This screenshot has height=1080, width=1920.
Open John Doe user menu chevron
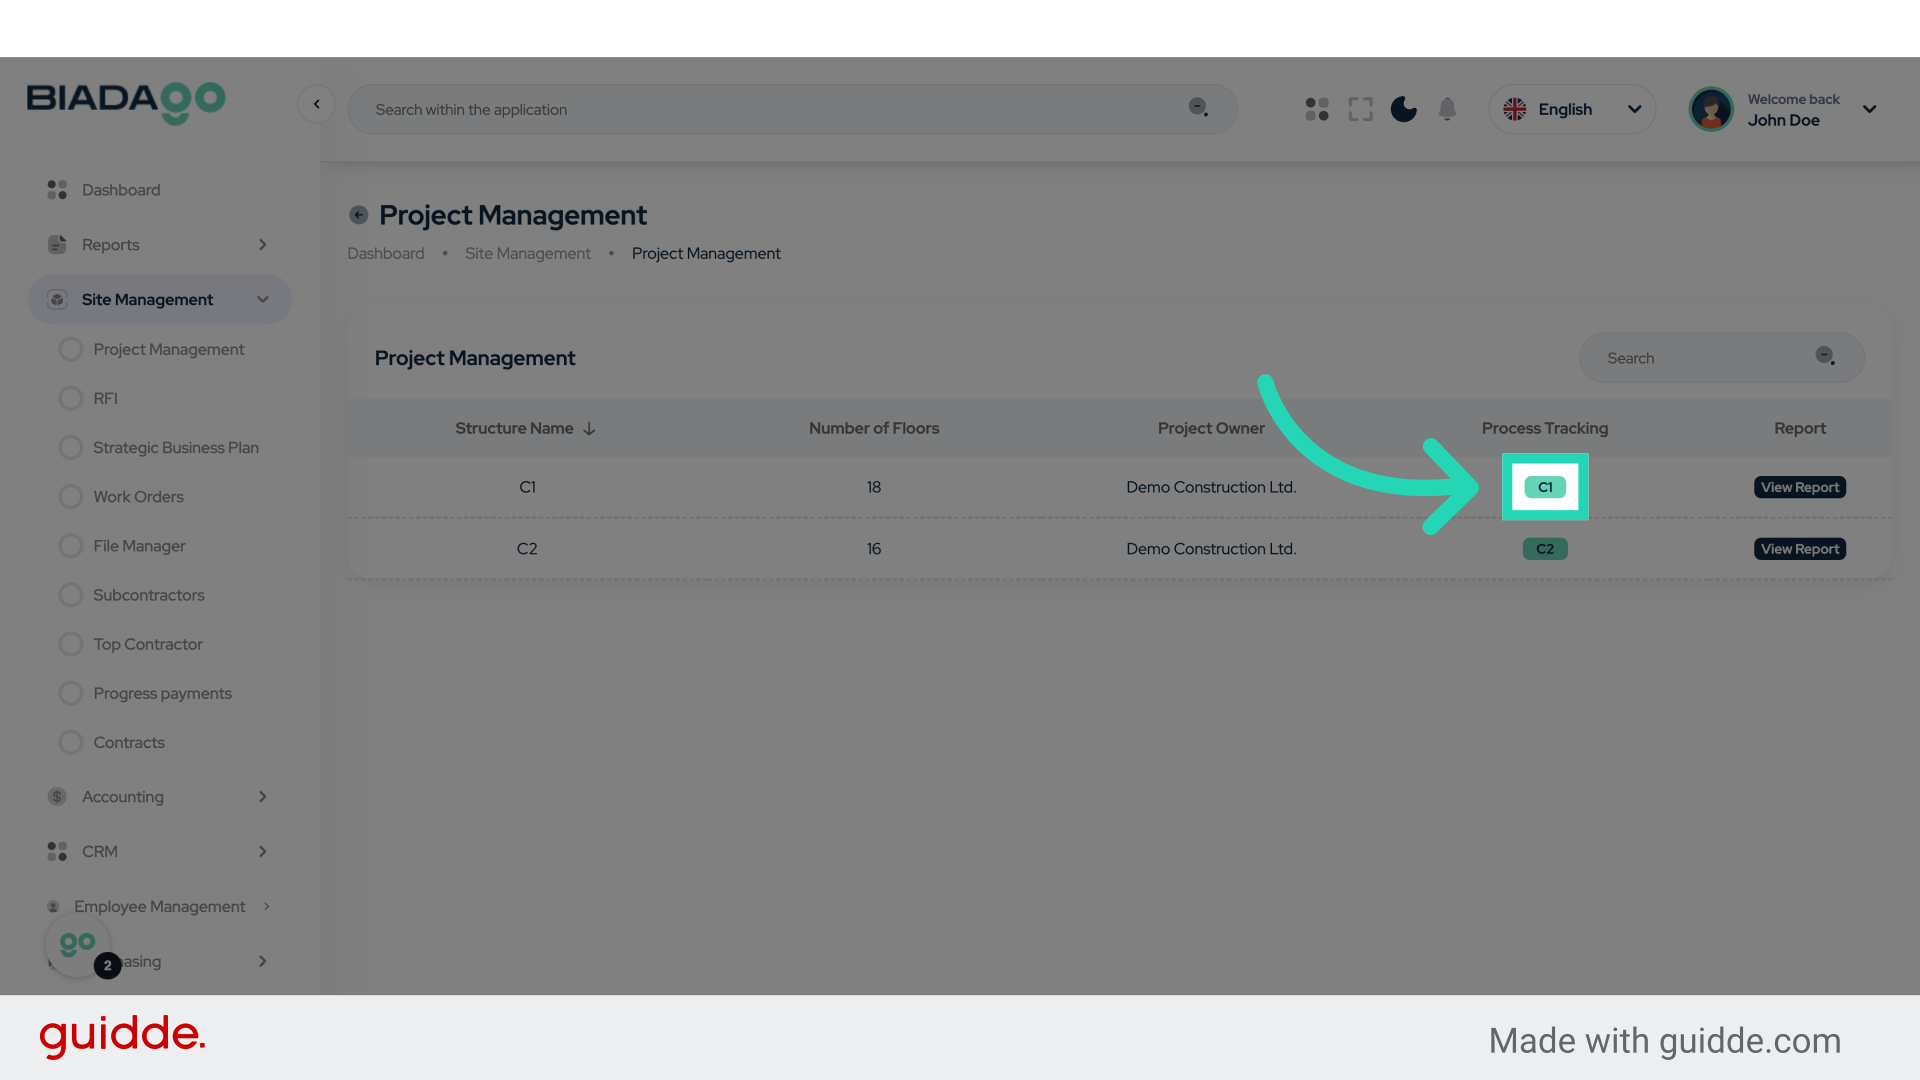1869,109
